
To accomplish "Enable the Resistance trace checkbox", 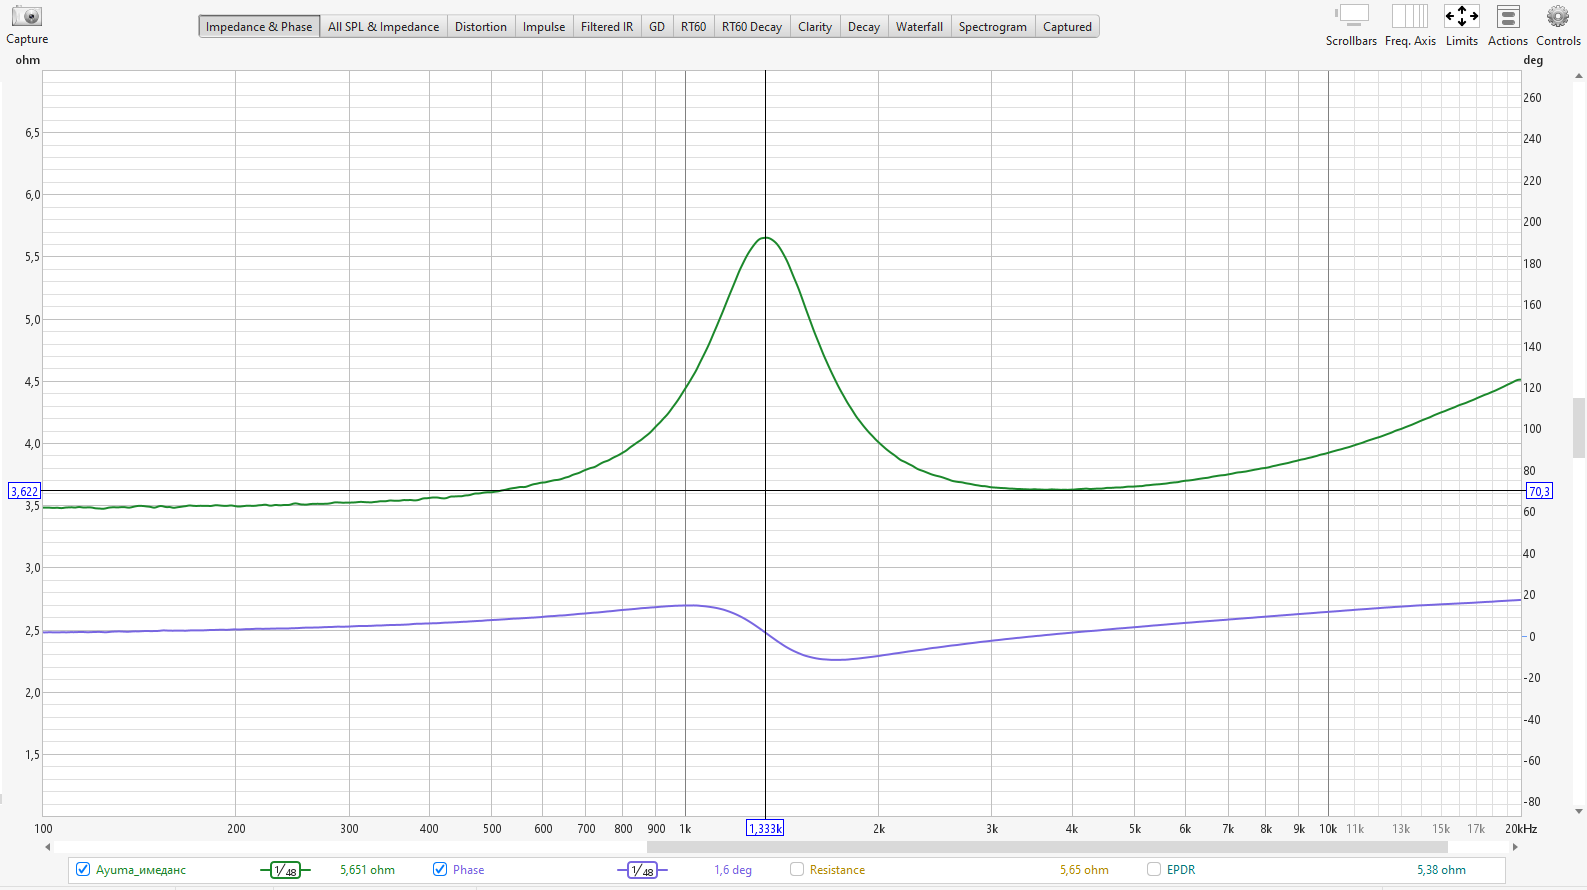I will click(x=797, y=869).
